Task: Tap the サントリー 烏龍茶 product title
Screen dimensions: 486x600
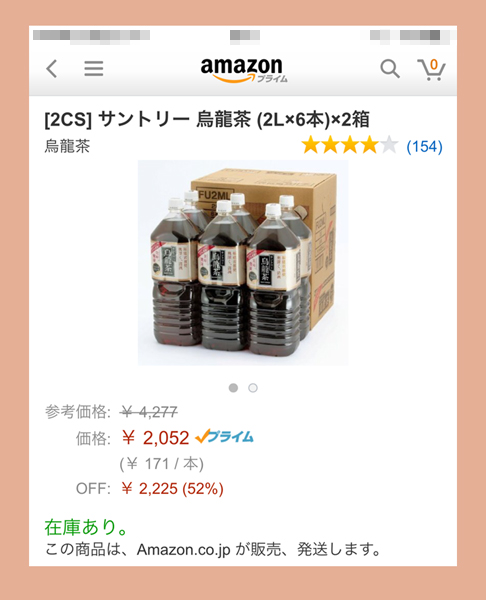Action: (x=207, y=119)
